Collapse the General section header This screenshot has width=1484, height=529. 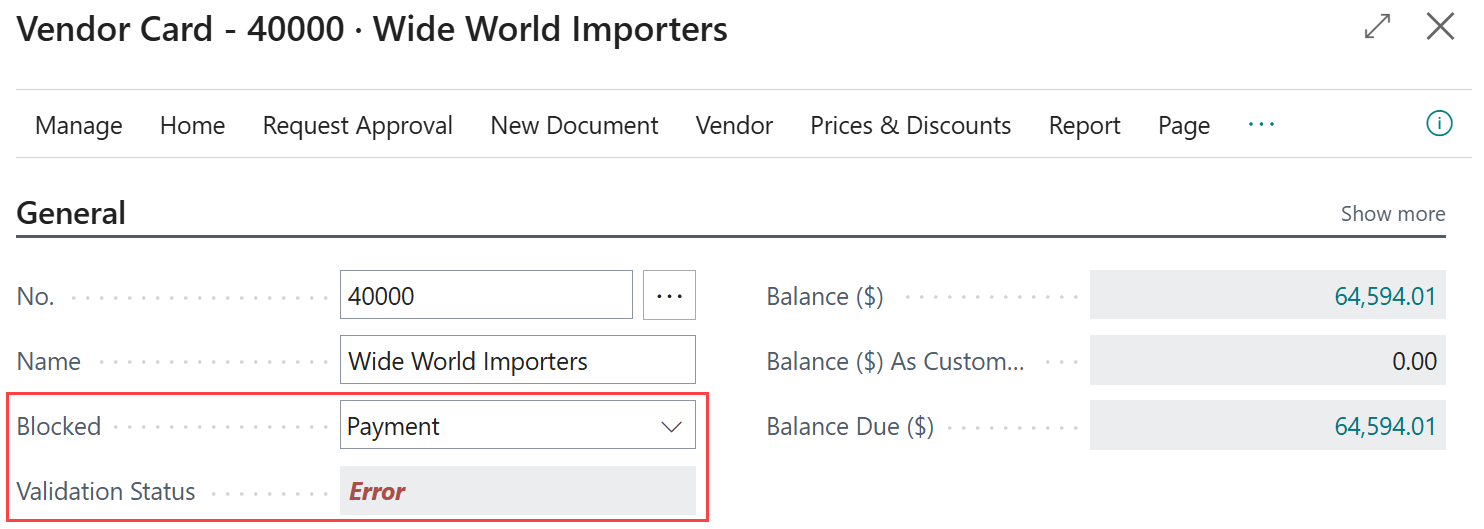coord(72,214)
